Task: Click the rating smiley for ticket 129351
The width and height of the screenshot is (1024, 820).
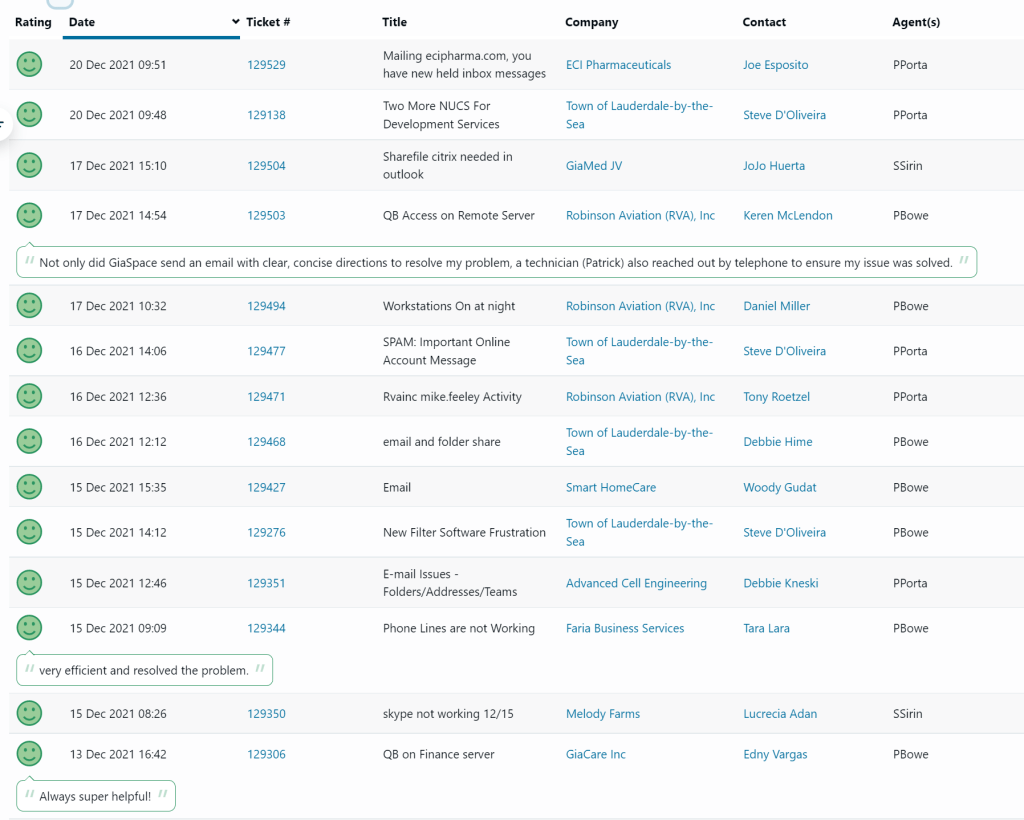Action: (29, 583)
